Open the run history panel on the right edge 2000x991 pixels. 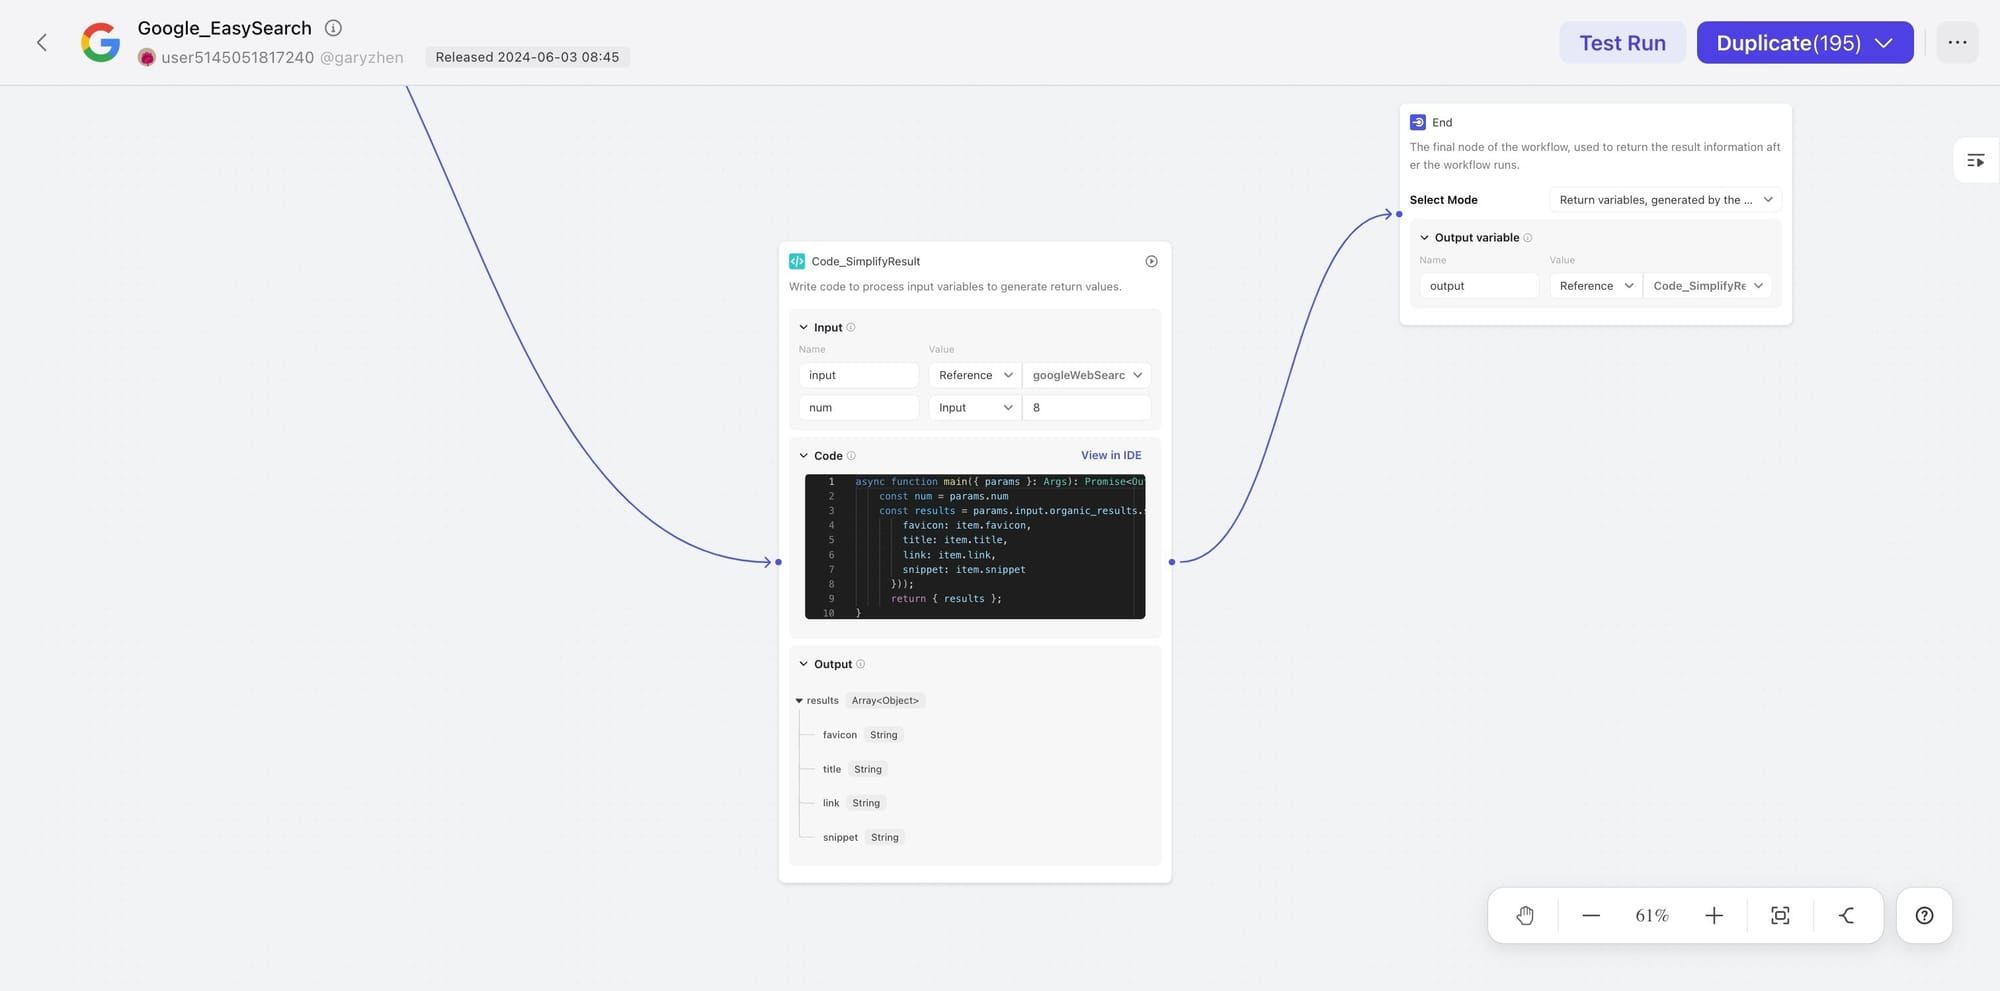click(1975, 159)
